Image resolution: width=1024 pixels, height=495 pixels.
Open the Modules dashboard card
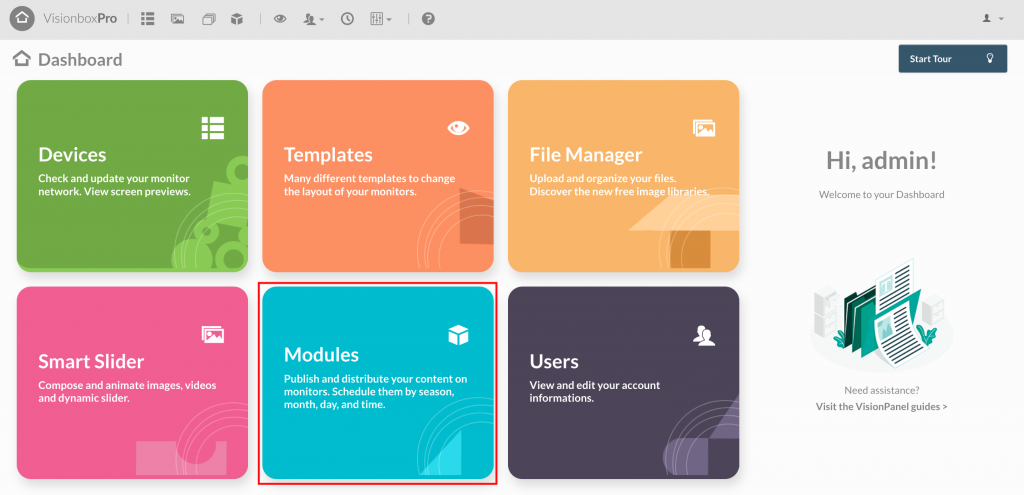[x=378, y=383]
